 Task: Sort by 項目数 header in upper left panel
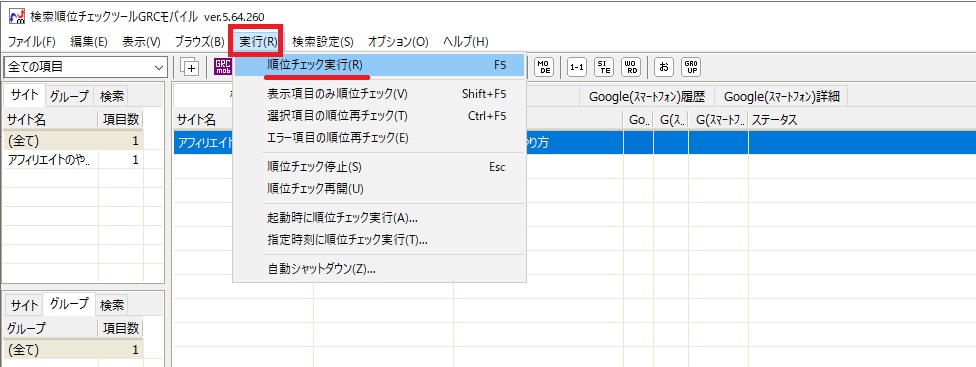tap(121, 119)
